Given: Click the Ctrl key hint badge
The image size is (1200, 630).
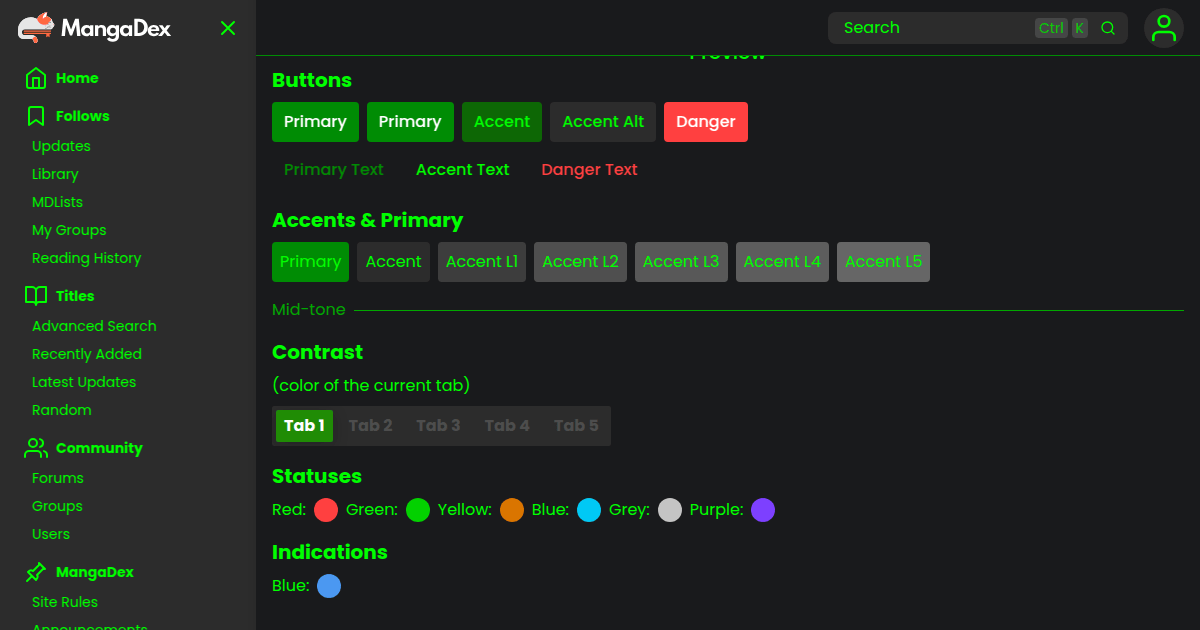Looking at the screenshot, I should click(1051, 28).
